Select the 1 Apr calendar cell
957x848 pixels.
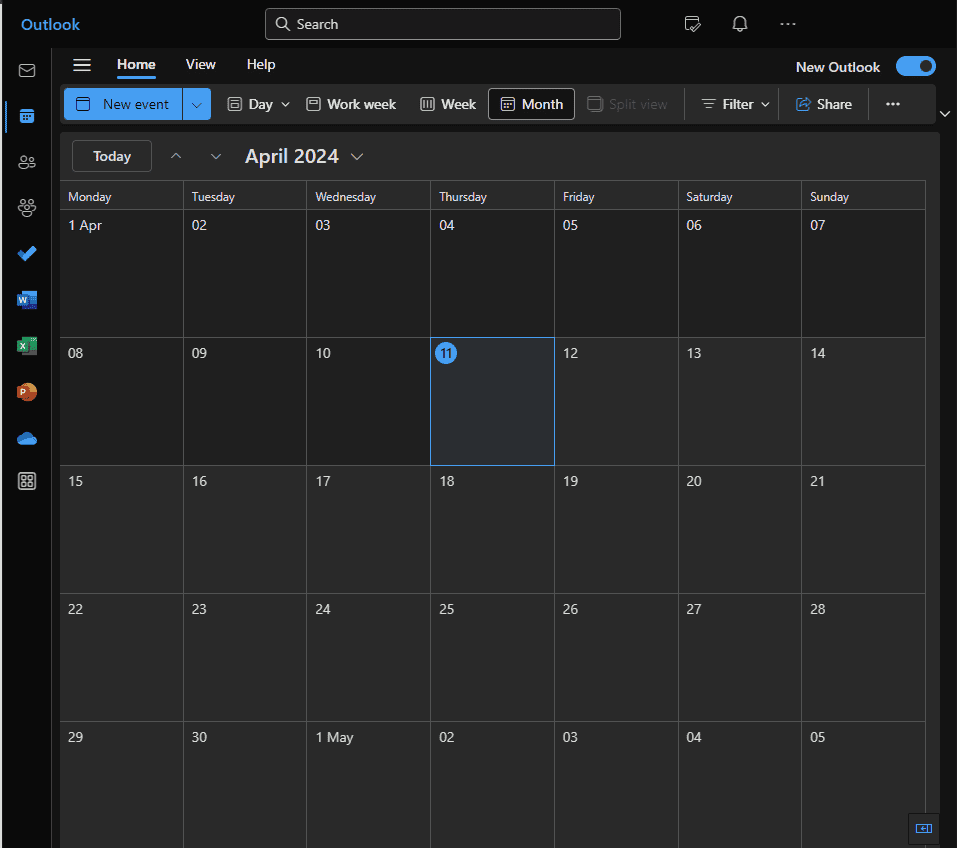pos(121,274)
